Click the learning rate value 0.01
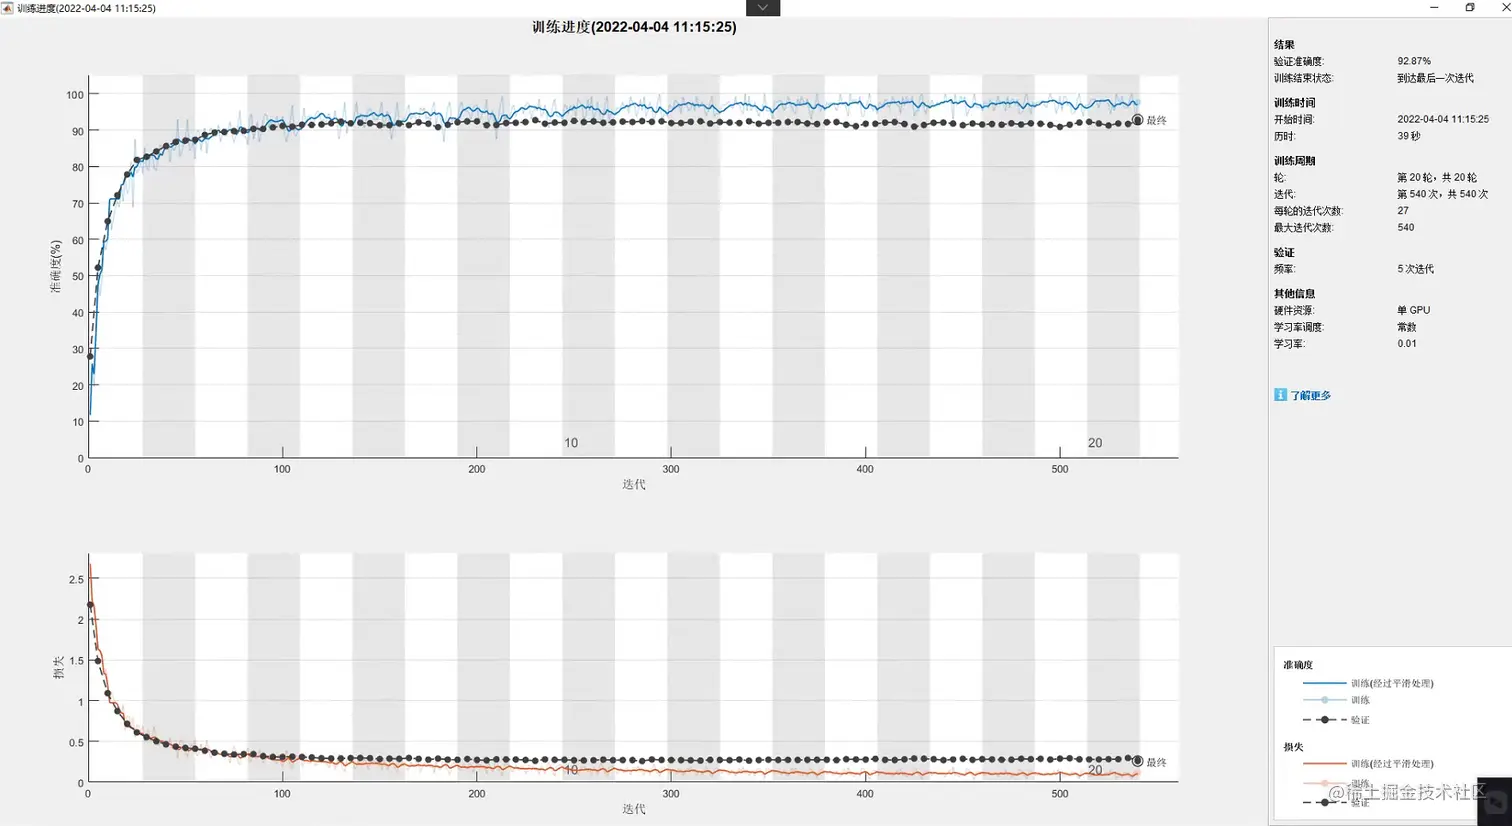 (1407, 344)
